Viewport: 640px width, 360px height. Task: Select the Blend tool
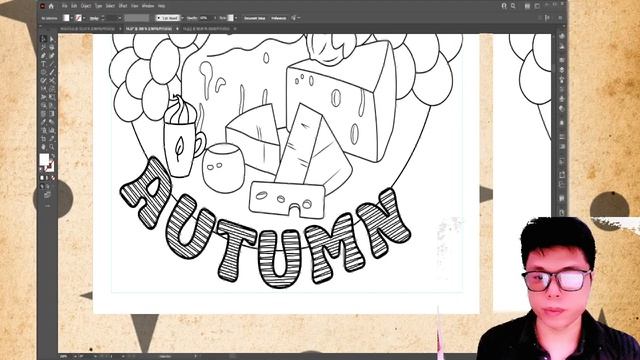[52, 122]
